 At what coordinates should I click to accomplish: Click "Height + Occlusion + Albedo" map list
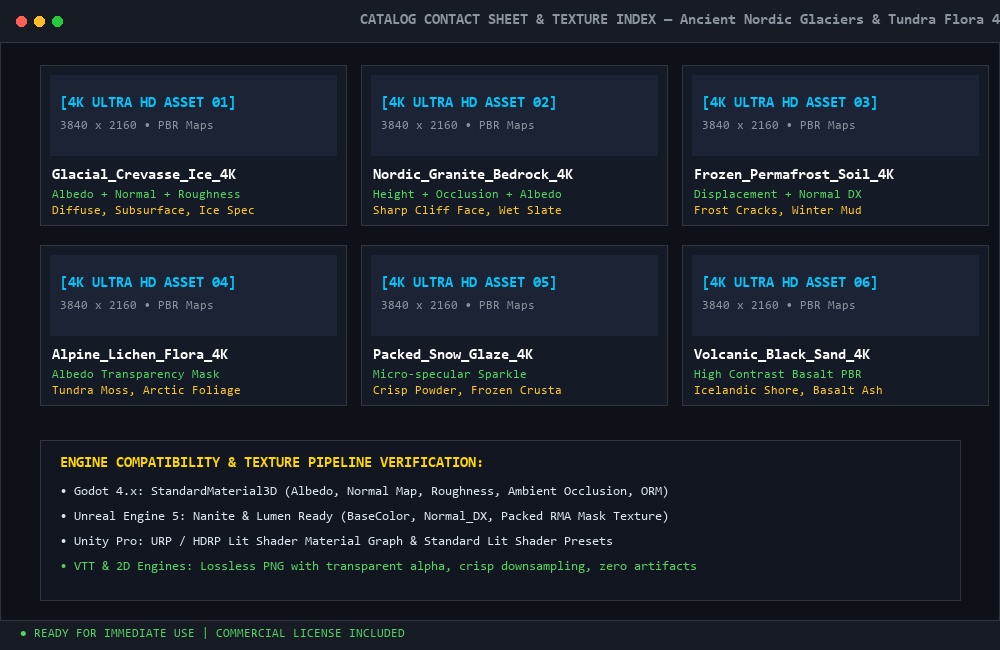click(x=467, y=194)
